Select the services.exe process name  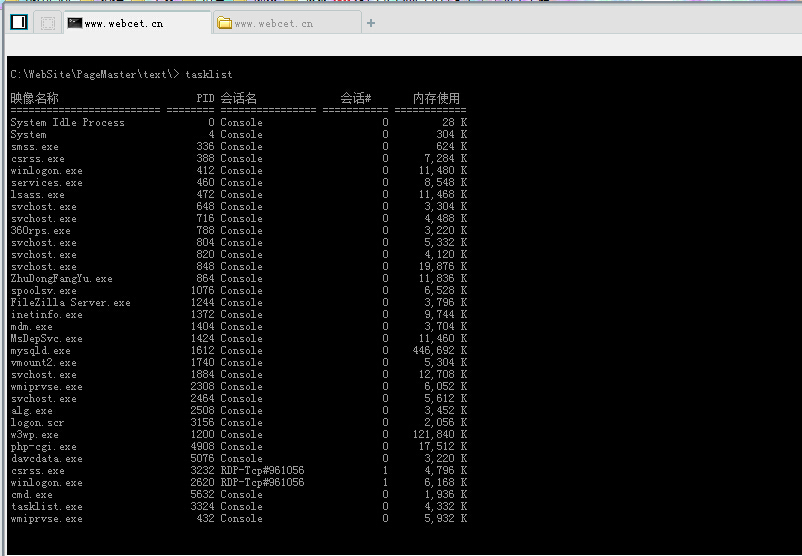point(47,183)
